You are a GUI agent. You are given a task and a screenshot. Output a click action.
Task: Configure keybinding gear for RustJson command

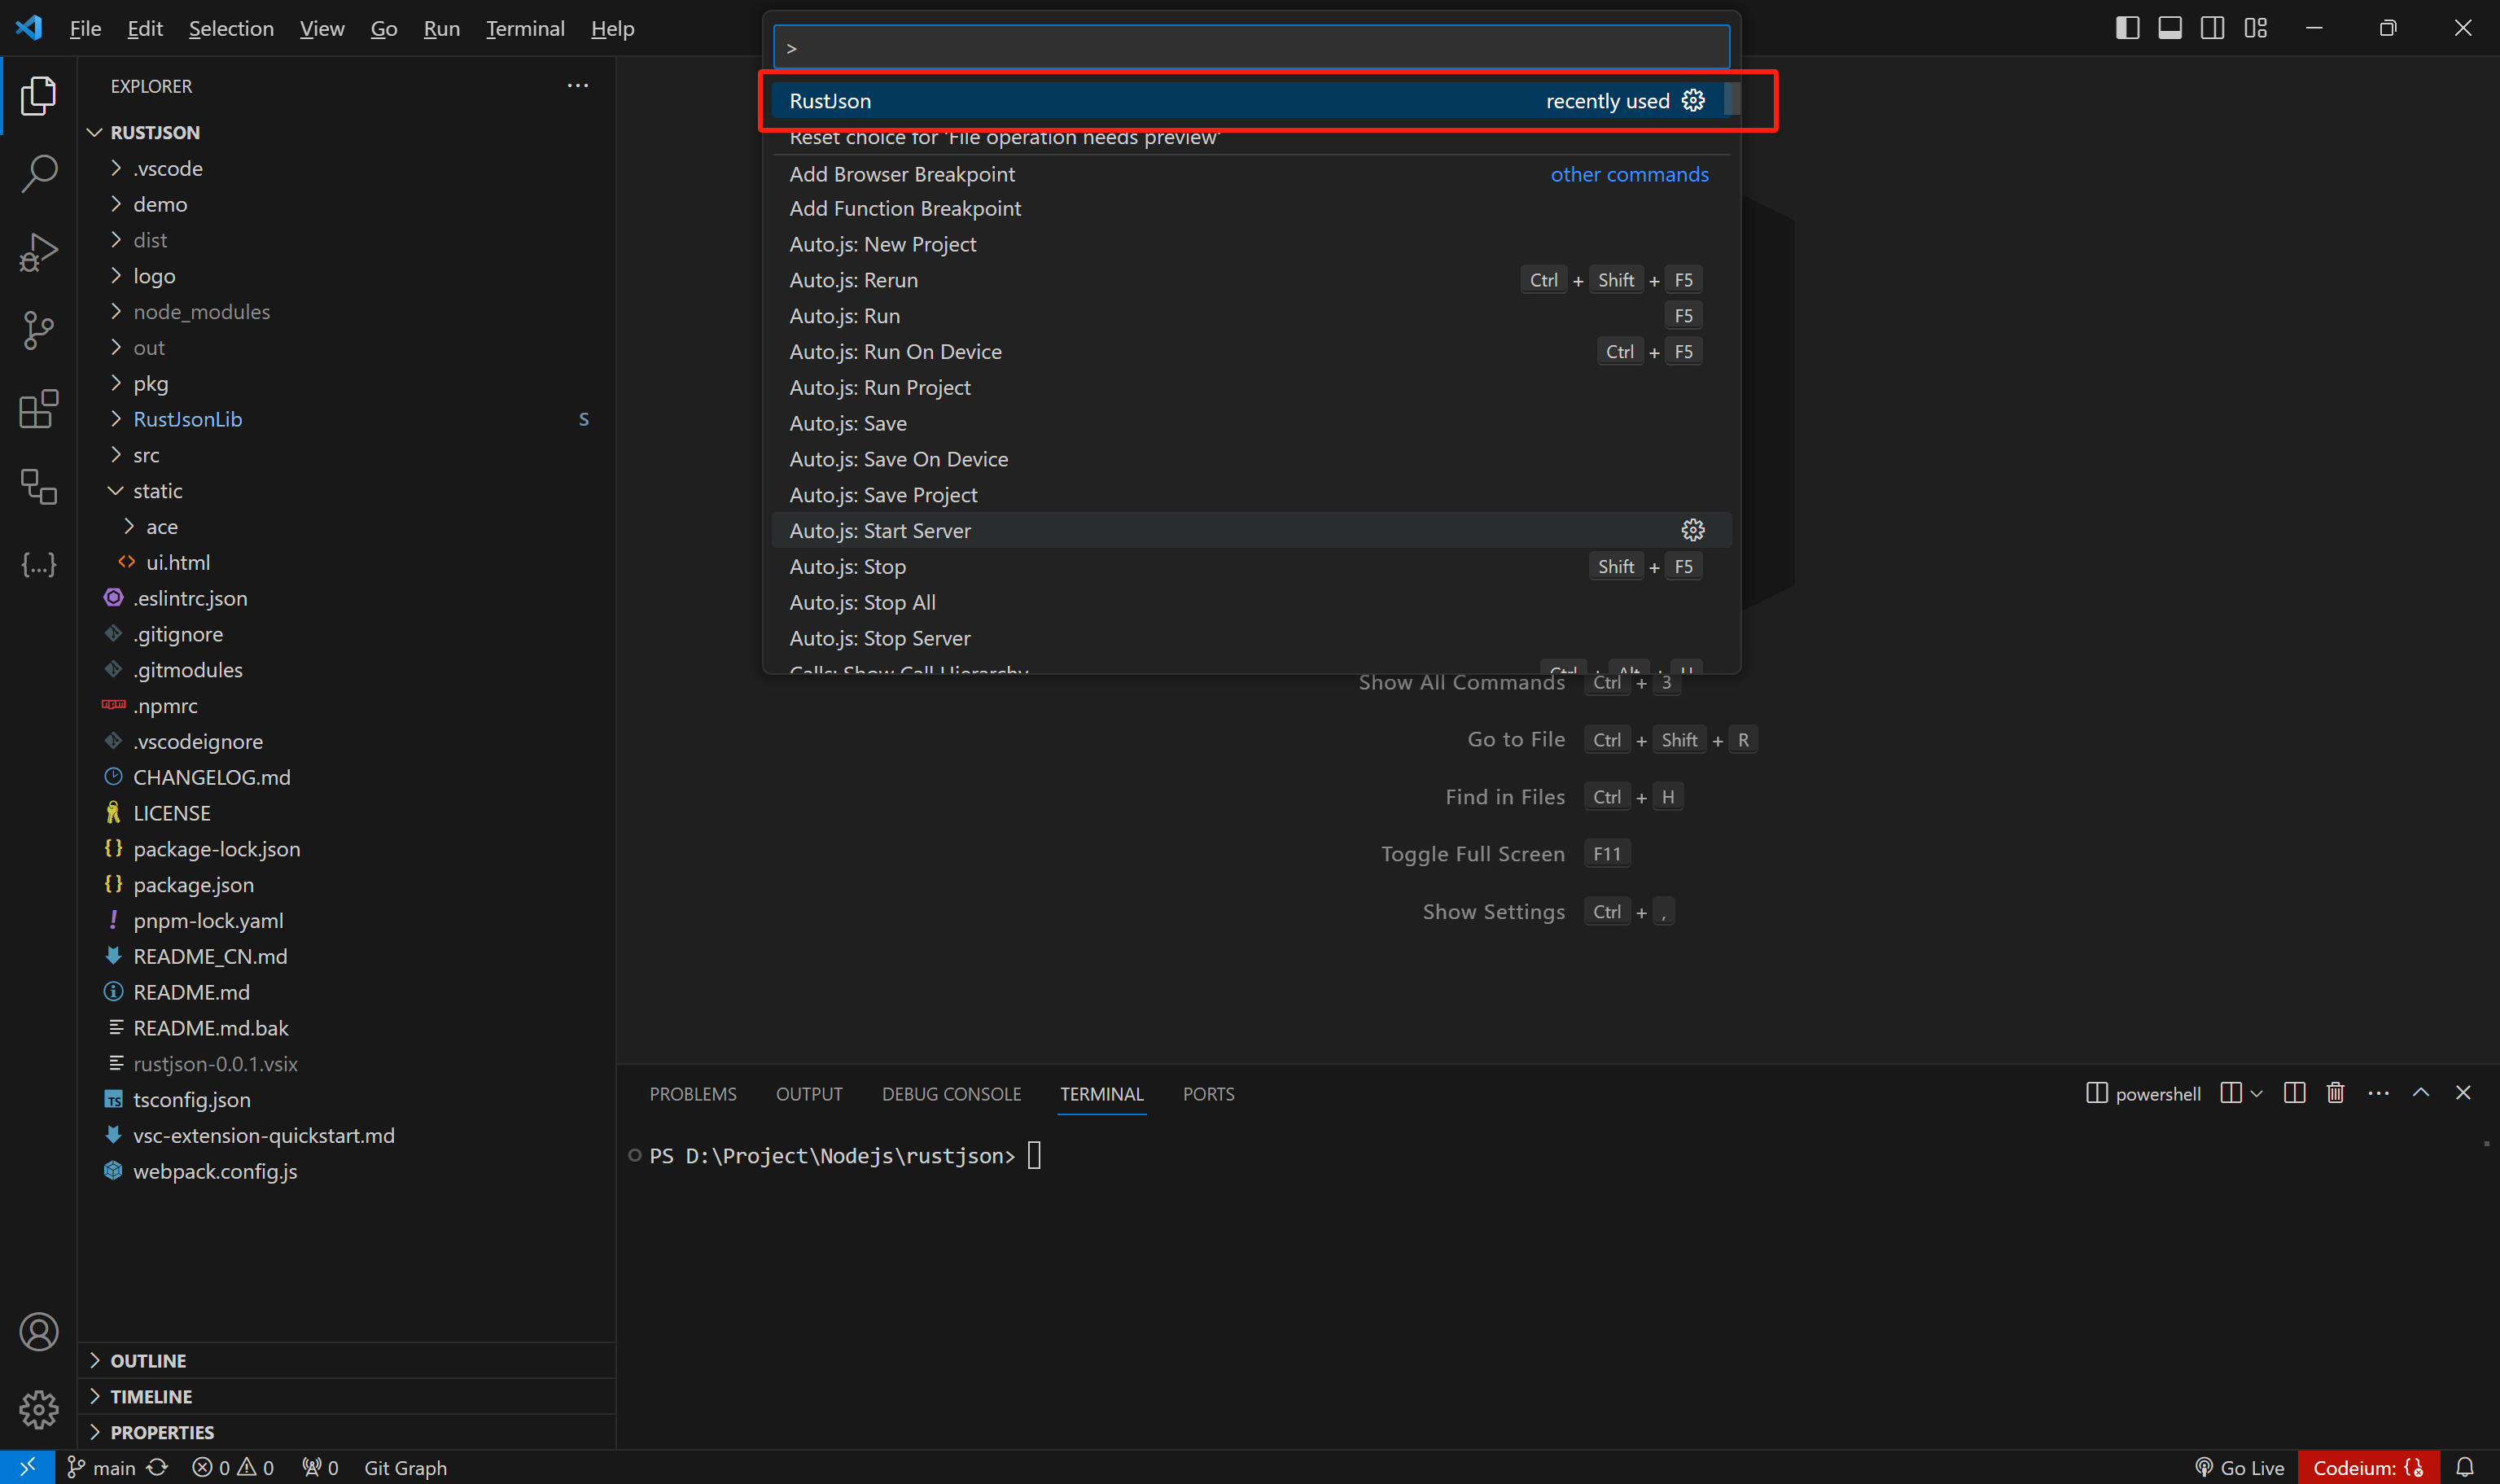[x=1692, y=100]
